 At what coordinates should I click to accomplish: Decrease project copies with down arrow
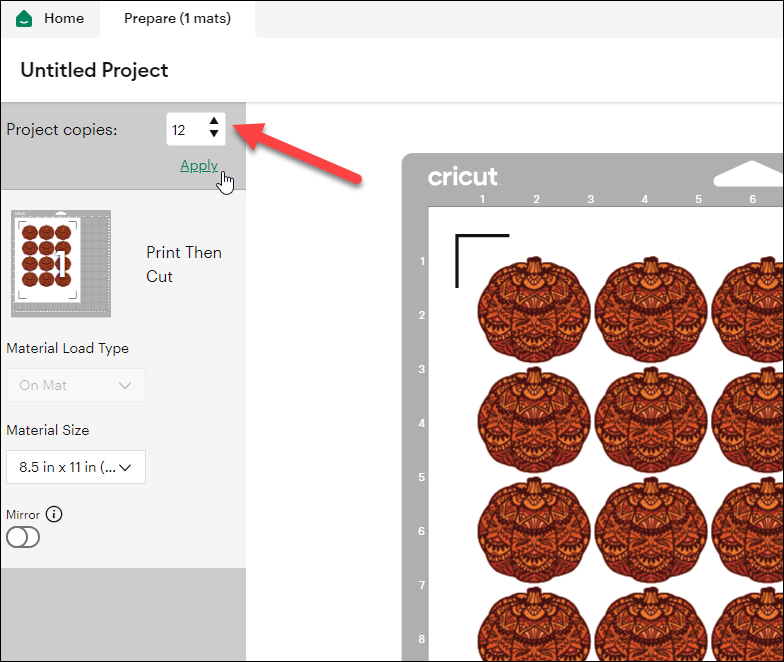[x=214, y=135]
